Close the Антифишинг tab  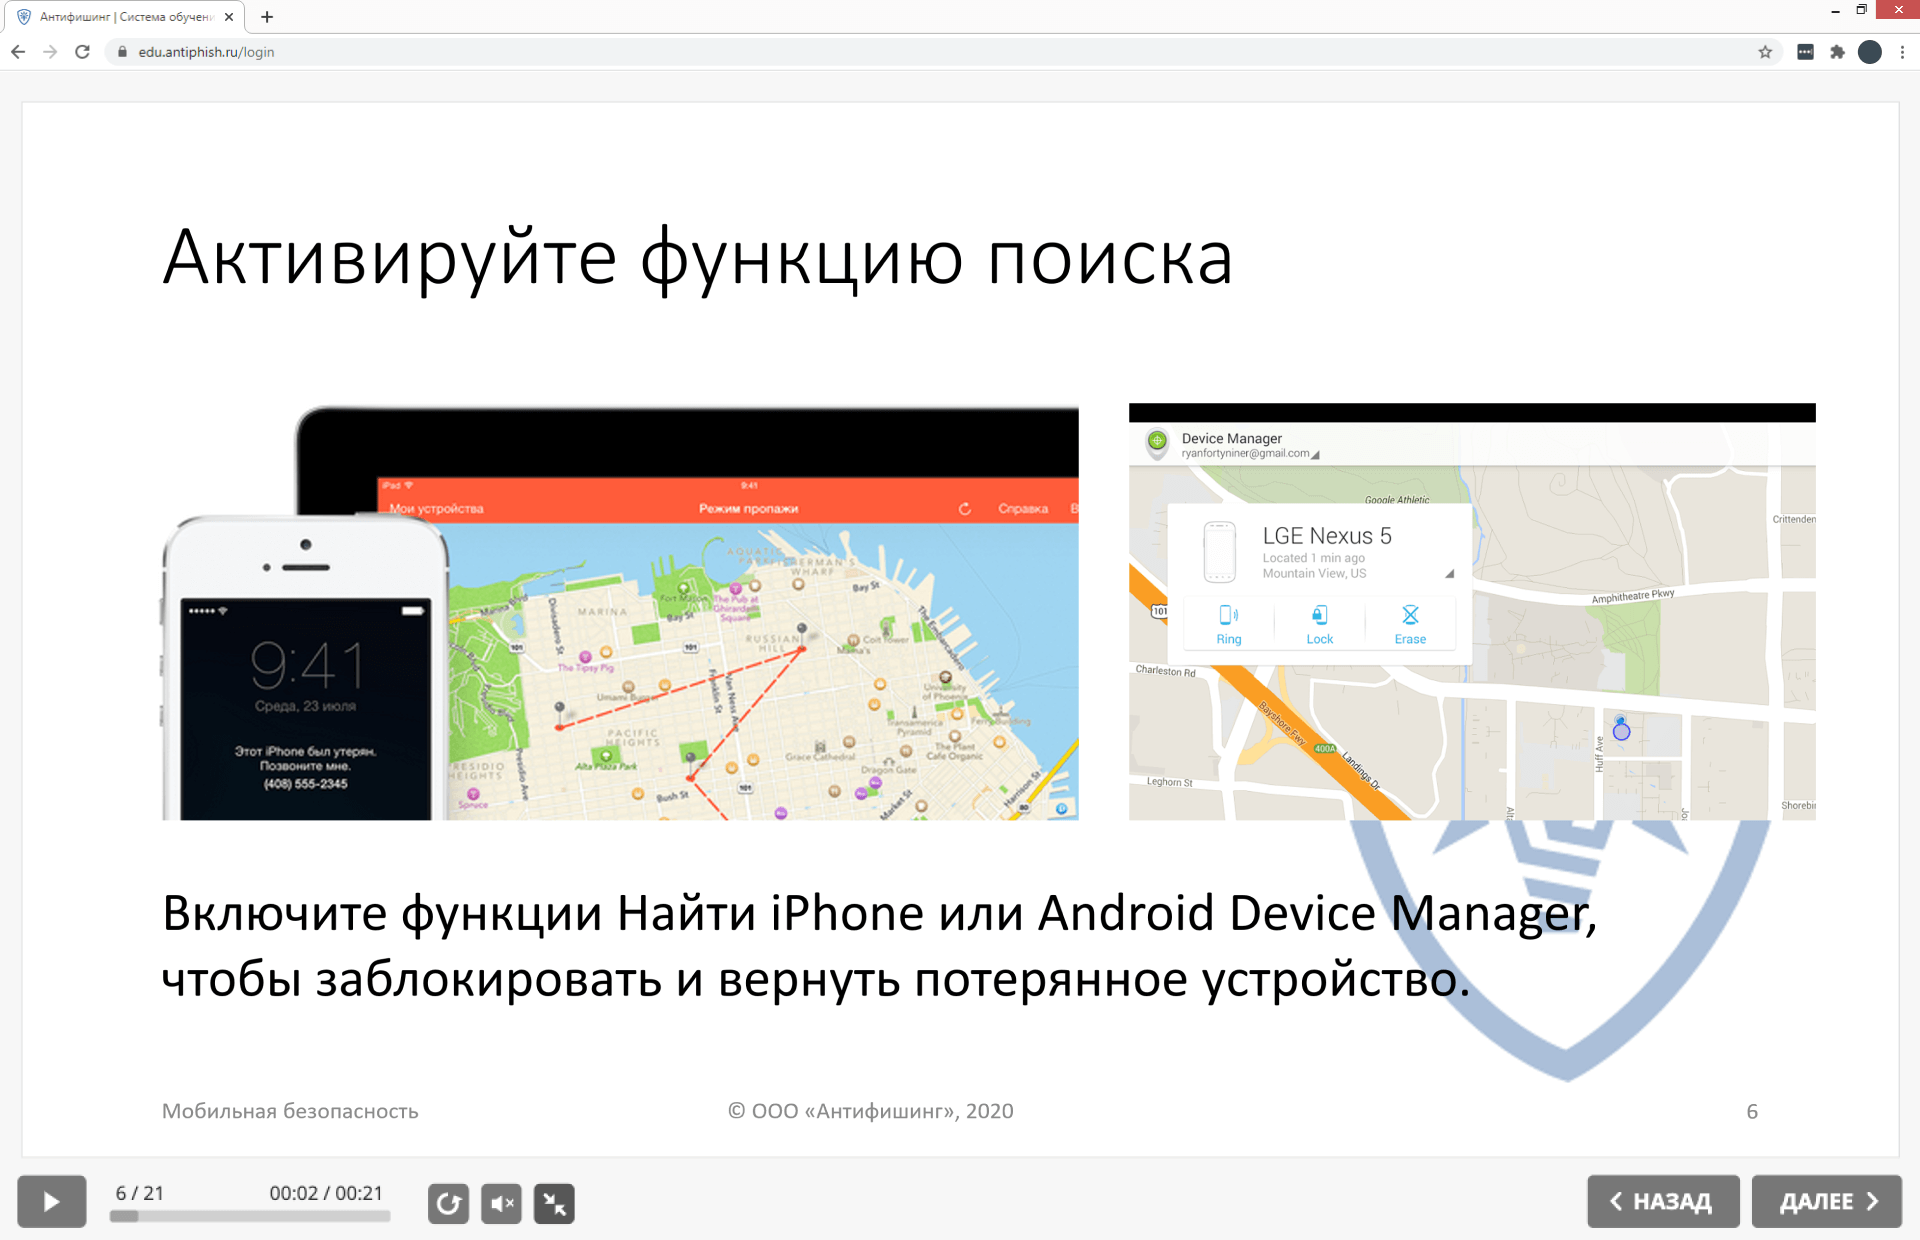(x=229, y=17)
